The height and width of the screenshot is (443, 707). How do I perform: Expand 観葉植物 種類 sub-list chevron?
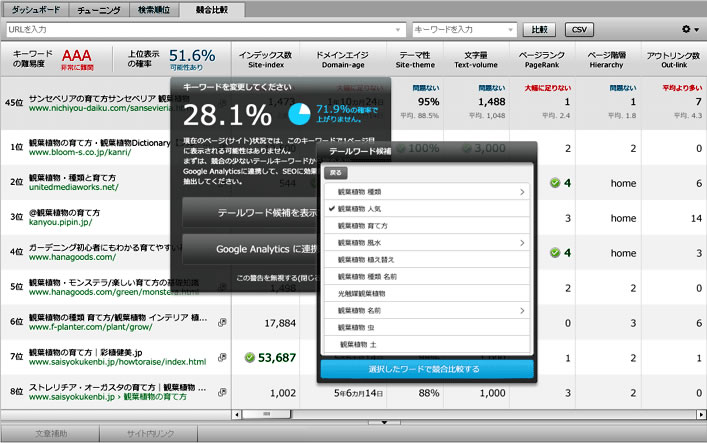point(522,191)
